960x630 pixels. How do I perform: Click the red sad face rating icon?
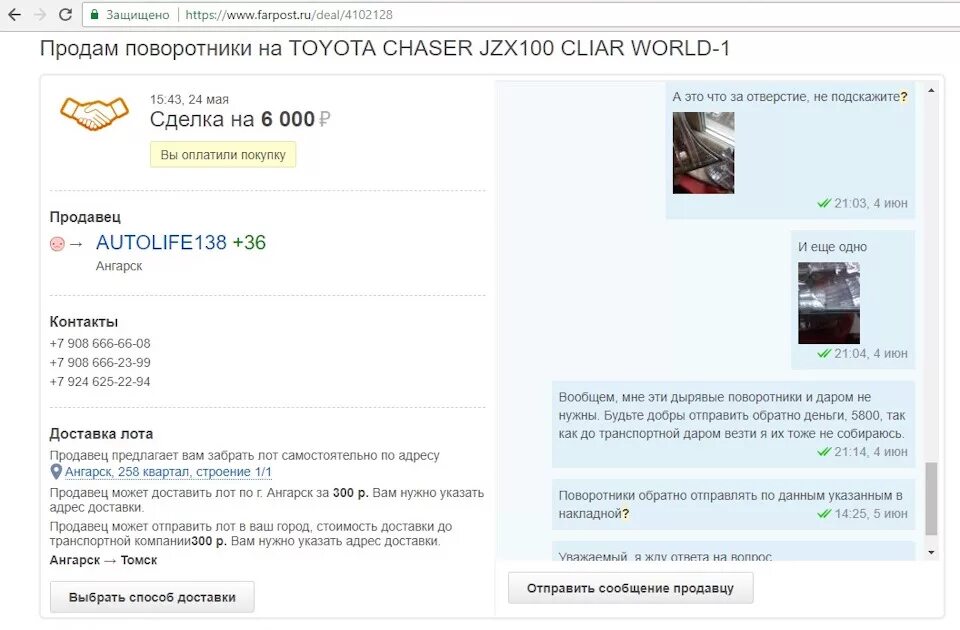[x=57, y=244]
